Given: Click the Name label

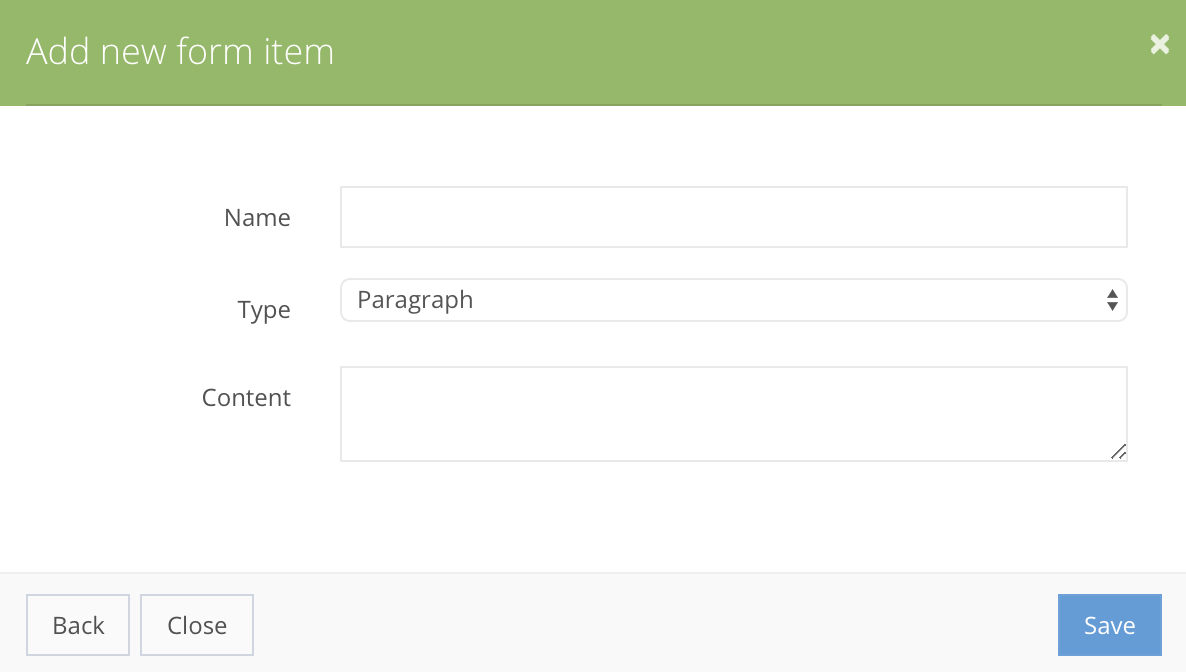Looking at the screenshot, I should (257, 217).
